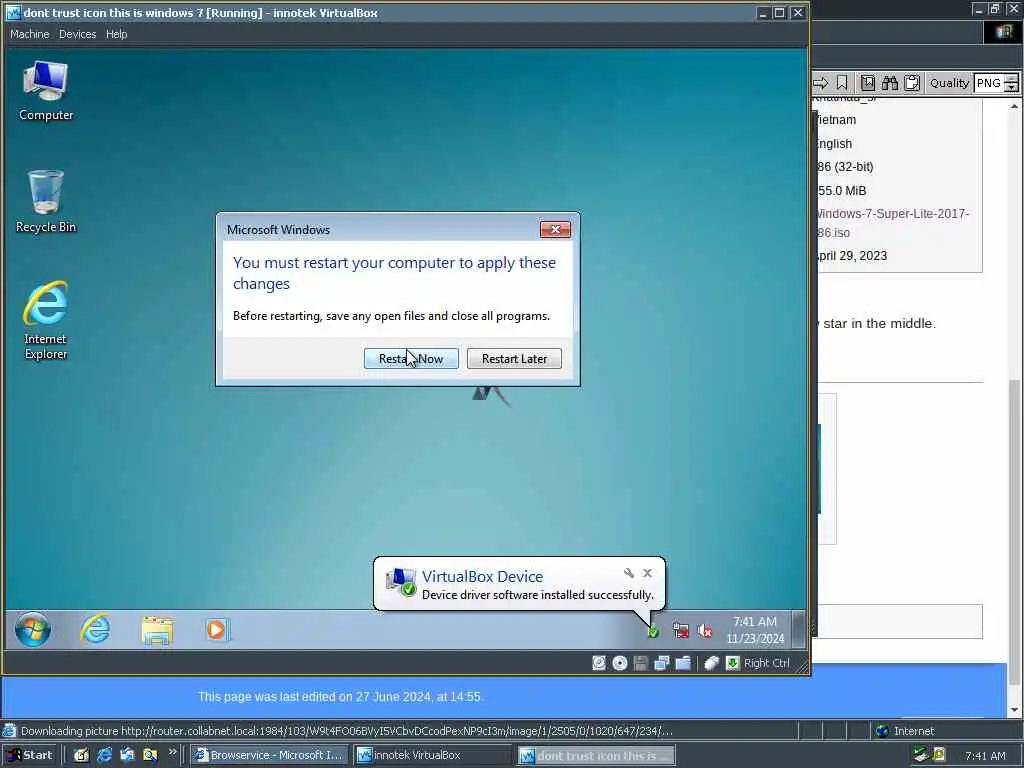Click the Windows flag throbber in browser
The height and width of the screenshot is (768, 1024).
tap(1003, 32)
